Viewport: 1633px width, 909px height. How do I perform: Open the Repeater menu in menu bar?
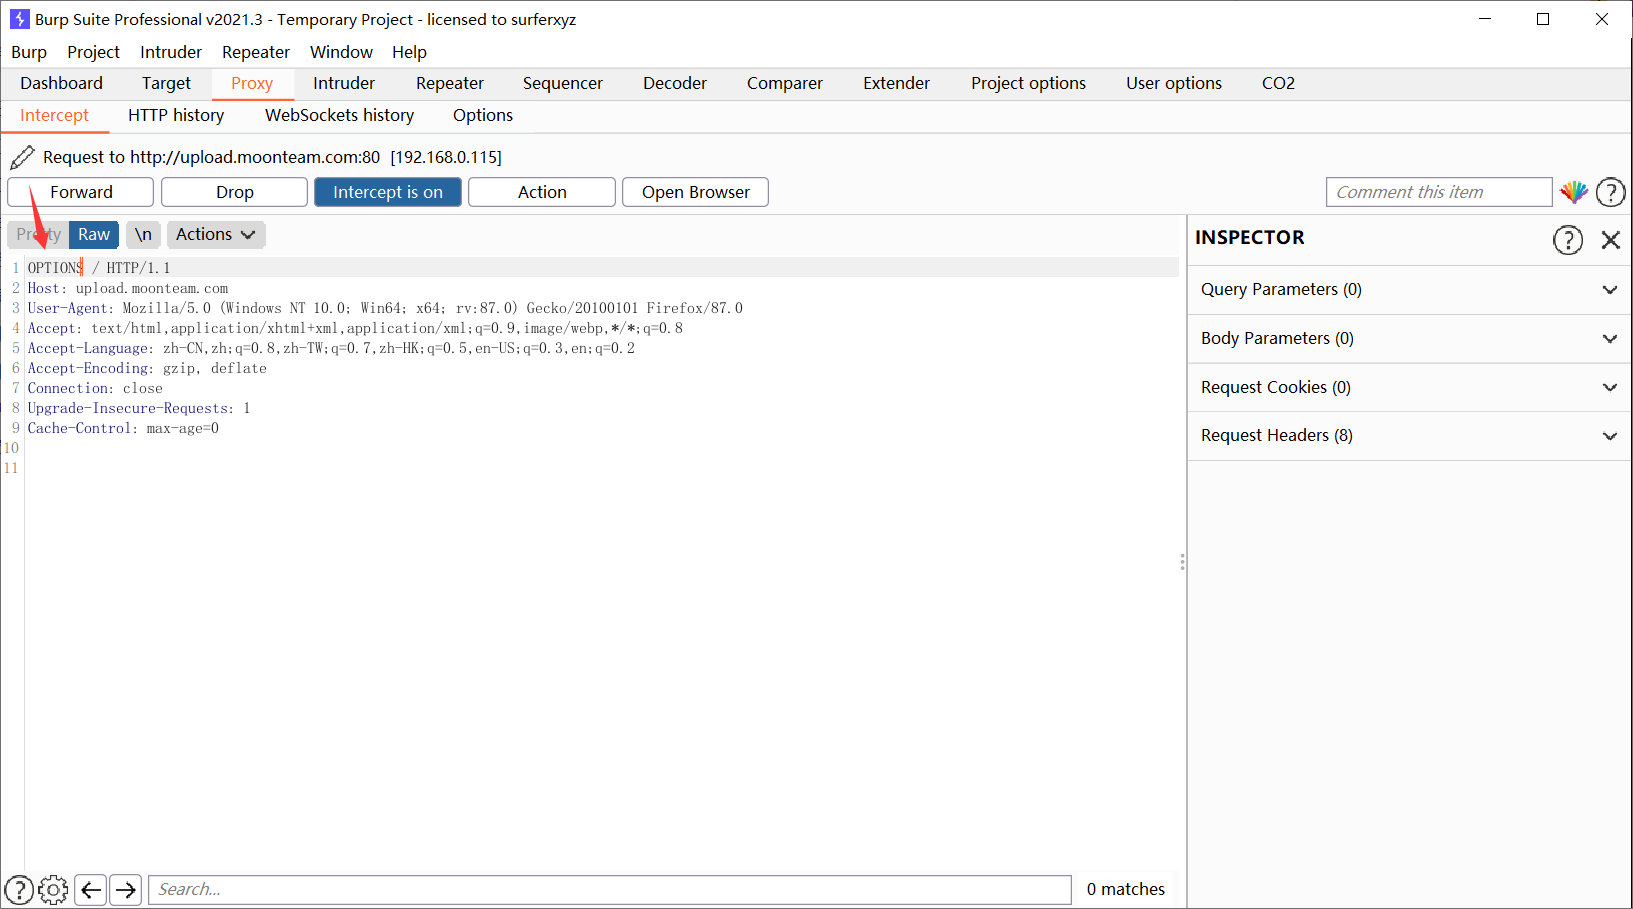click(256, 52)
